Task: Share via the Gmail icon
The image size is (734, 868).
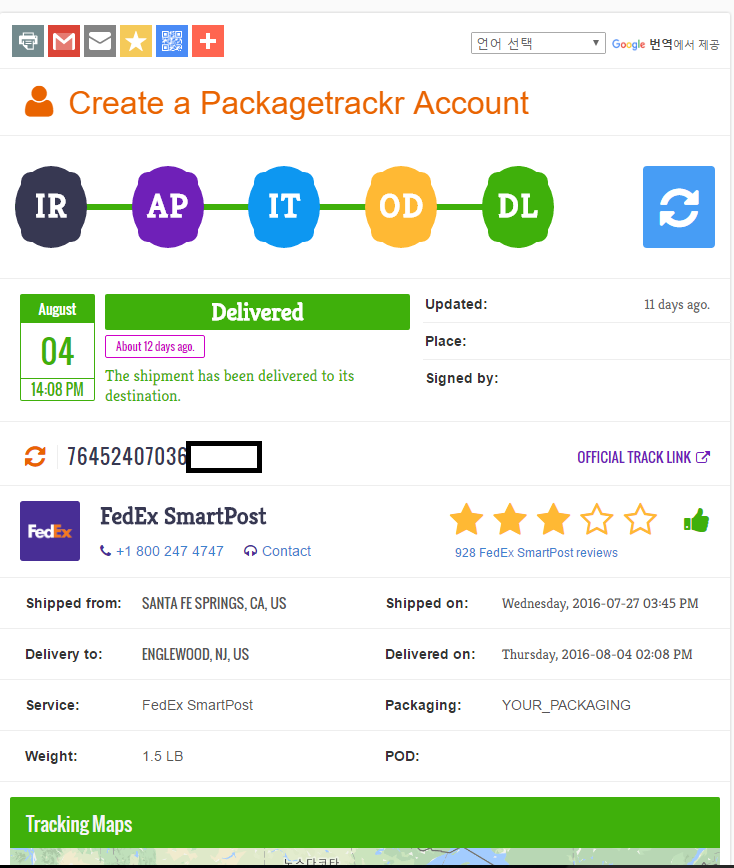Action: 64,41
